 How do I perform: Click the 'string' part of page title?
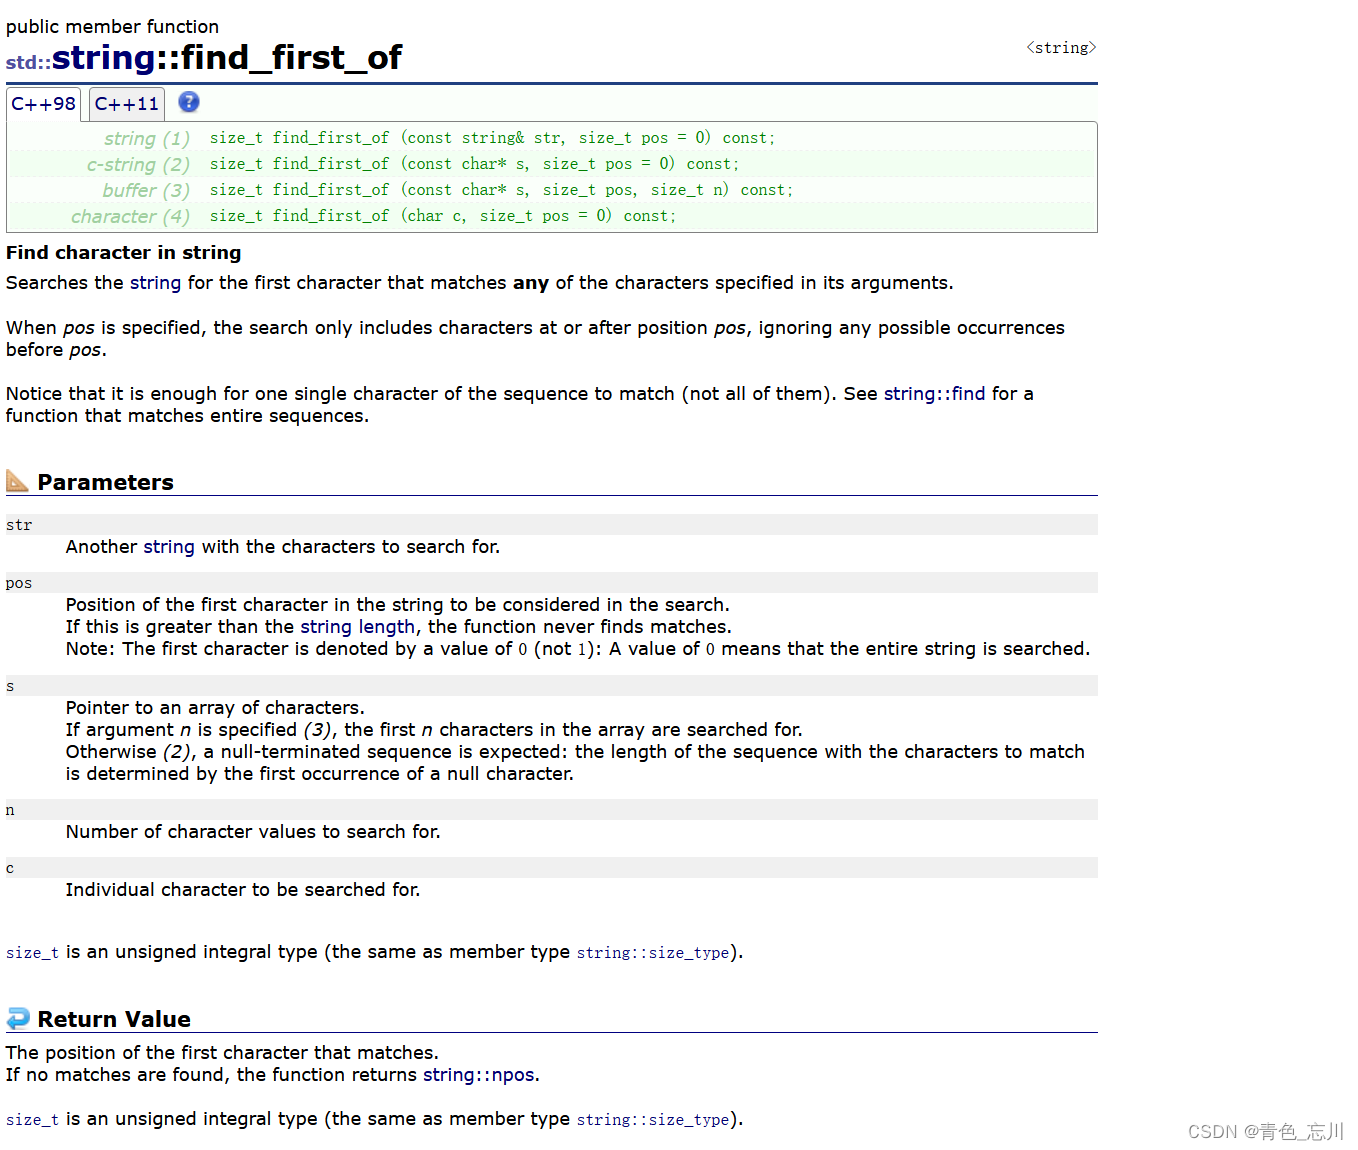[x=104, y=58]
